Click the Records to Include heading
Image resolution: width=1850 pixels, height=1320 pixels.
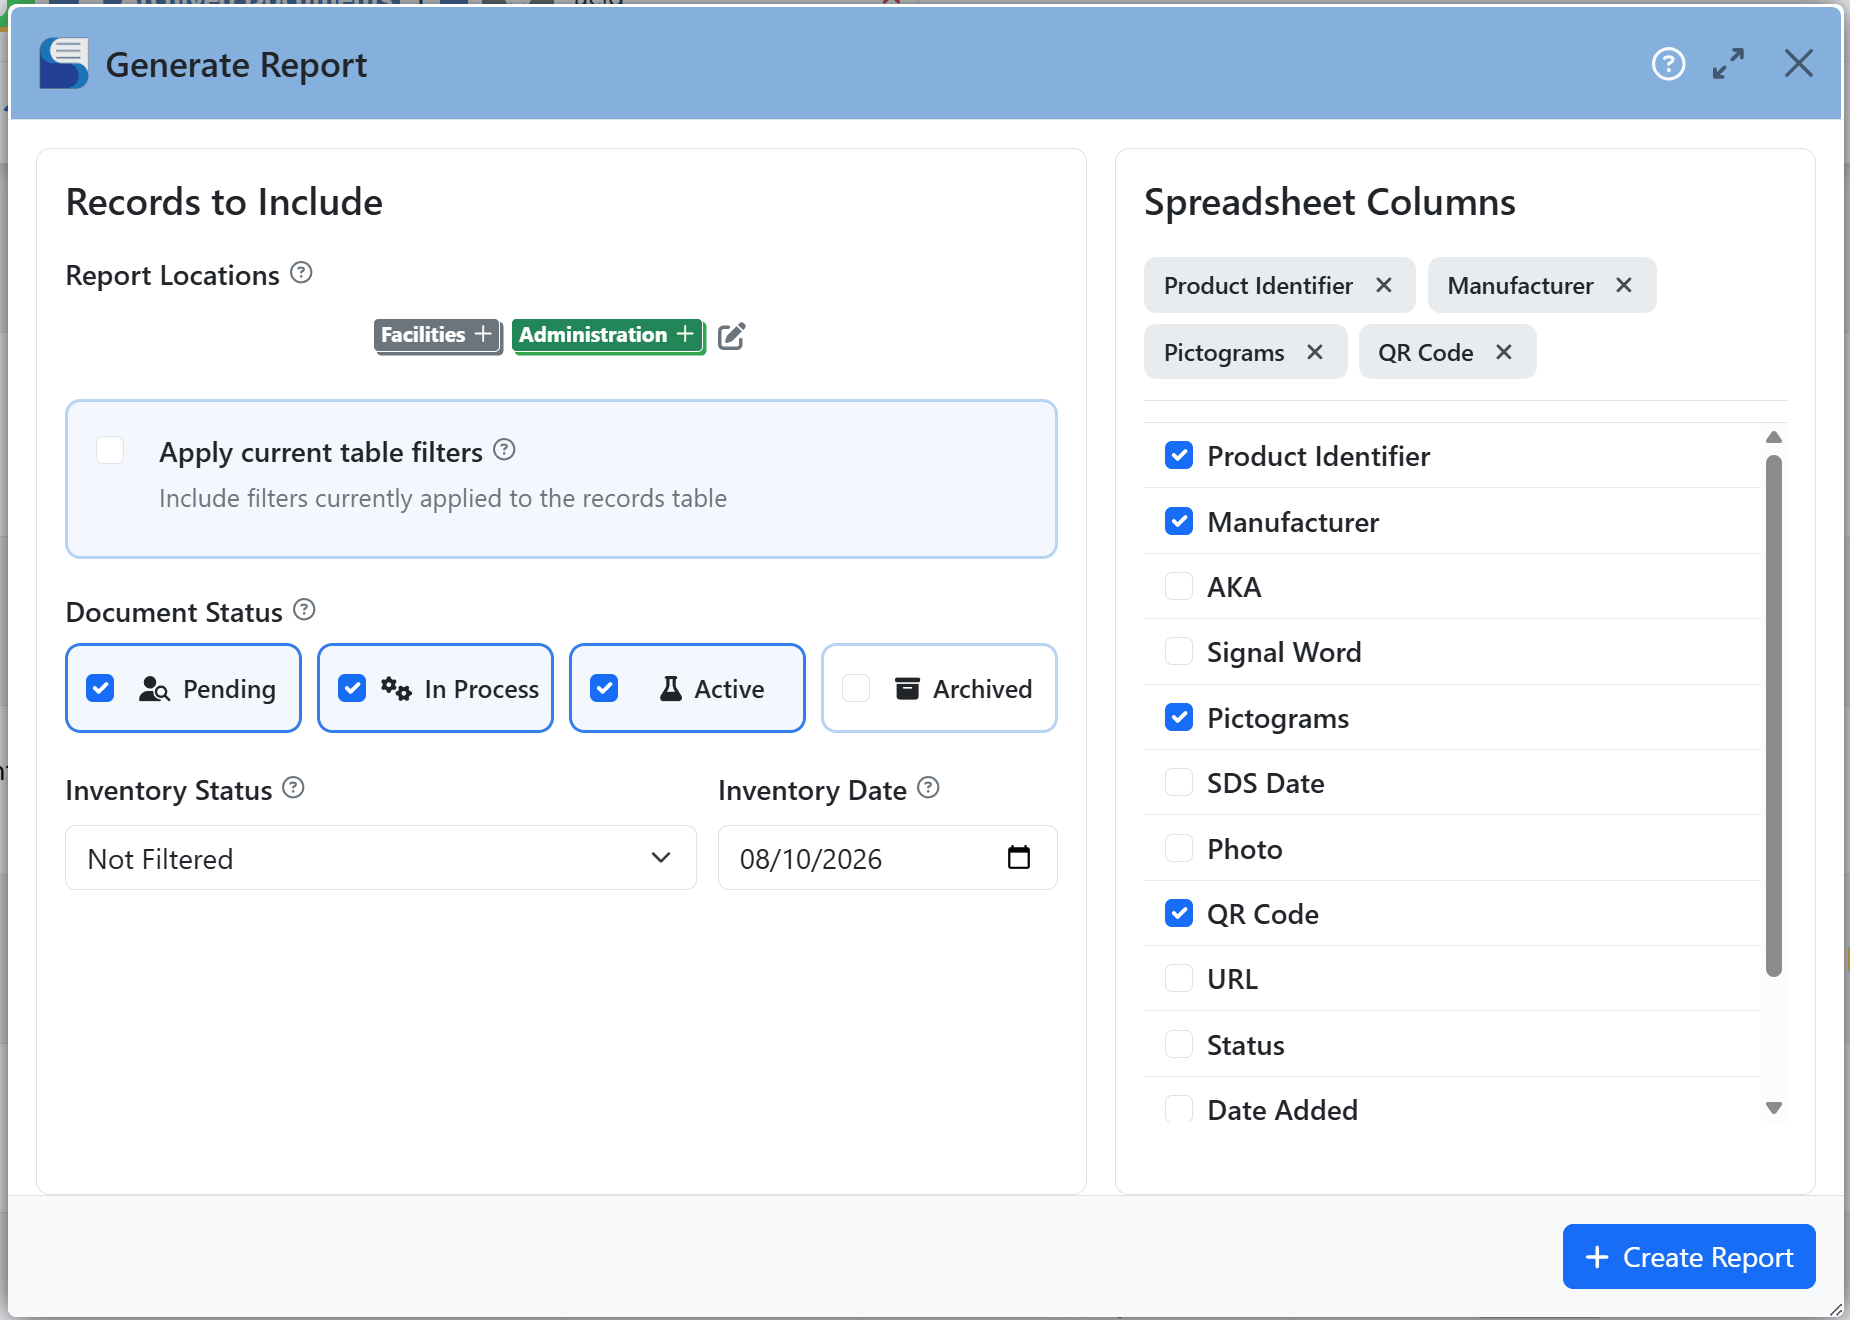(x=224, y=202)
